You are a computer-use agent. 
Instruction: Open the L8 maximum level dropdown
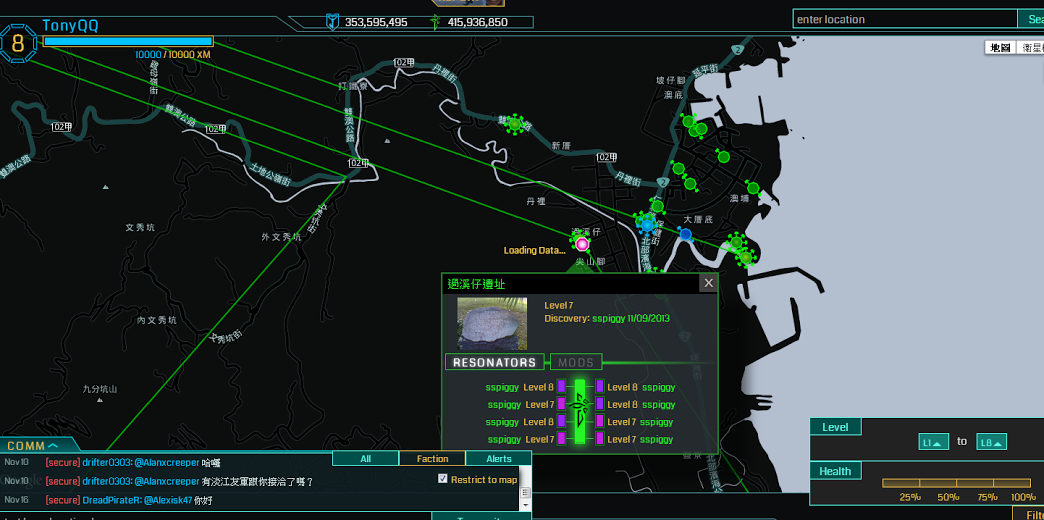pyautogui.click(x=991, y=442)
